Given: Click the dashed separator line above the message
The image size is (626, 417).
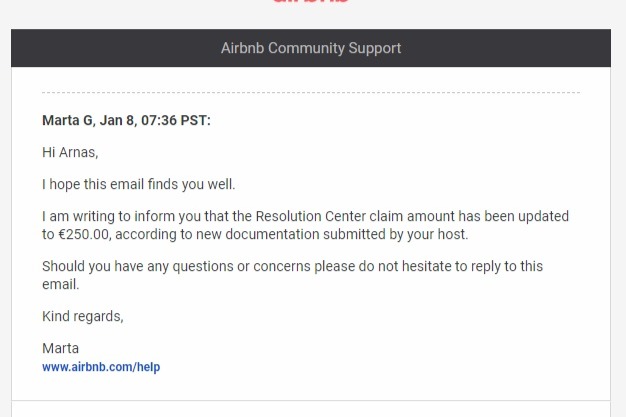Looking at the screenshot, I should point(311,92).
